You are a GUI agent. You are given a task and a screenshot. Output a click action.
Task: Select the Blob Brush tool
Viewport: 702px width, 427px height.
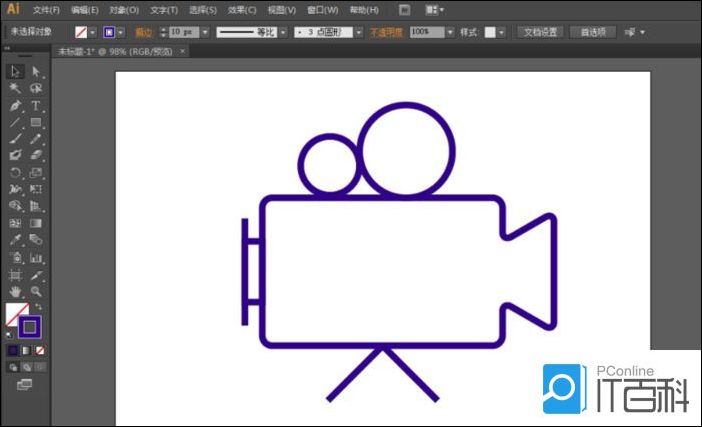pos(15,155)
